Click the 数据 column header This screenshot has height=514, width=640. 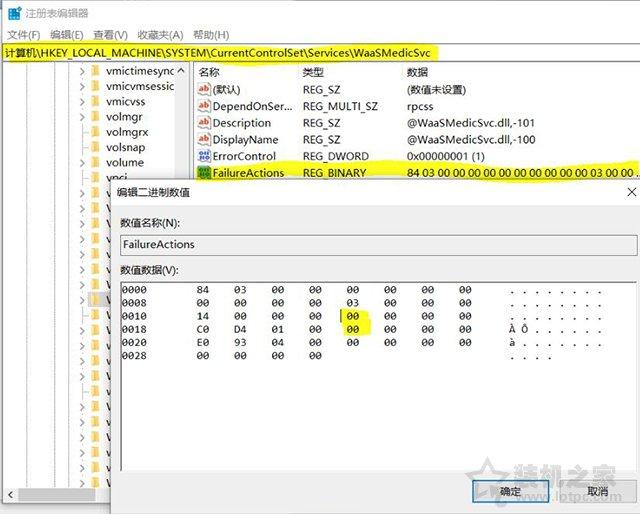[x=417, y=72]
